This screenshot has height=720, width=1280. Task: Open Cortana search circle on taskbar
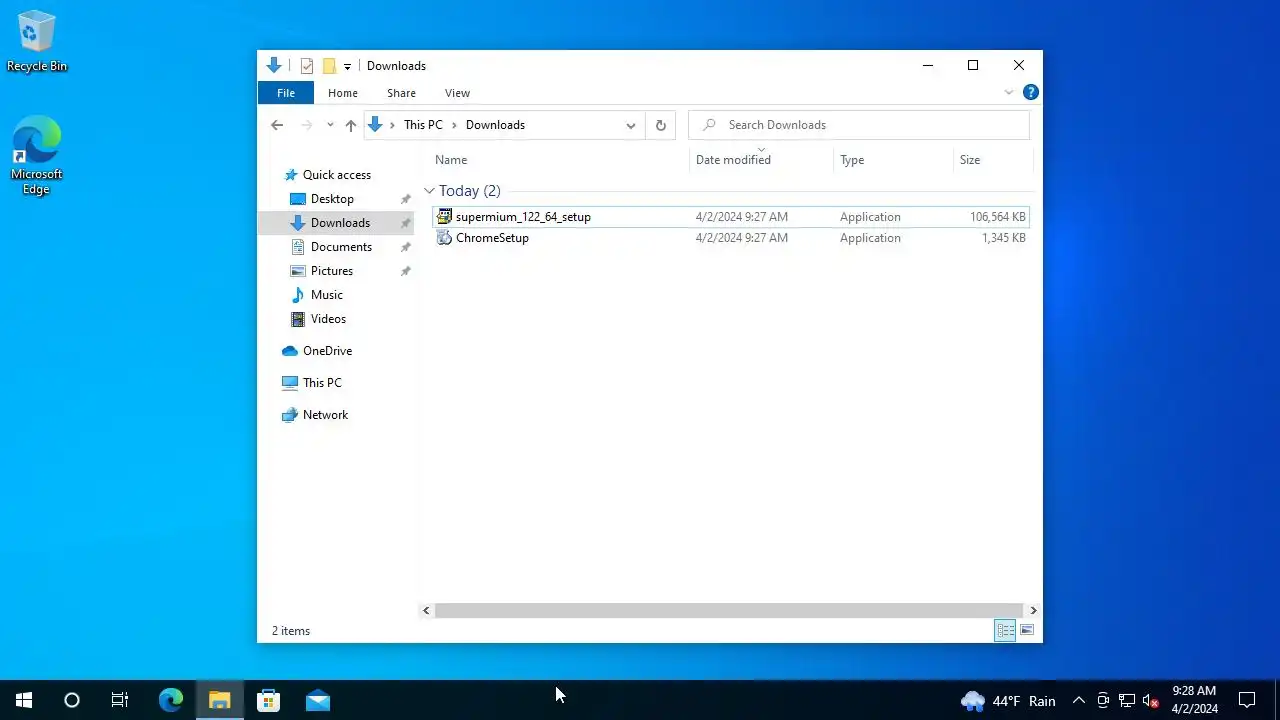coord(72,700)
